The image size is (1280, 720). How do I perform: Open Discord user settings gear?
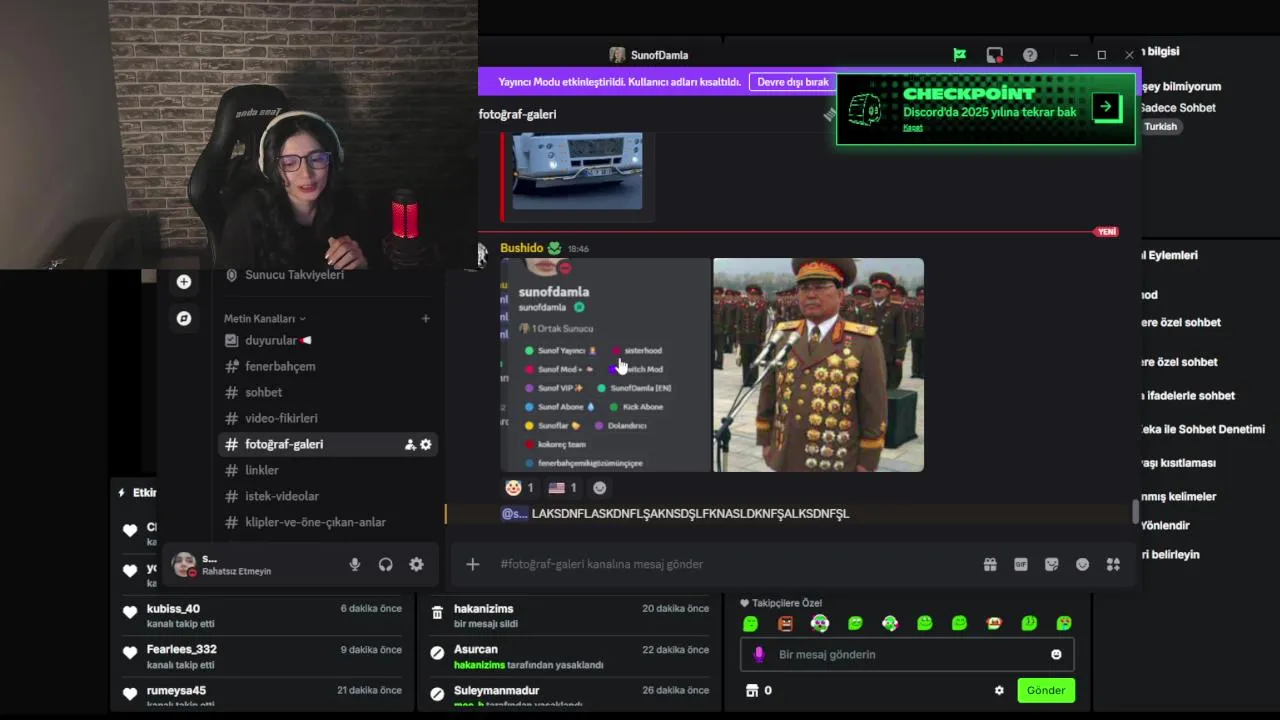coord(416,564)
